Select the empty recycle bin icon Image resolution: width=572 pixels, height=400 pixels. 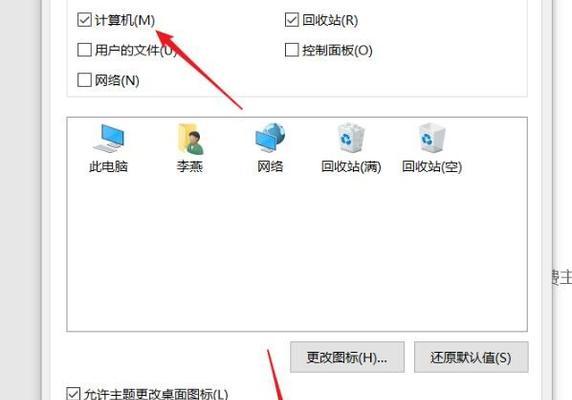pyautogui.click(x=432, y=138)
